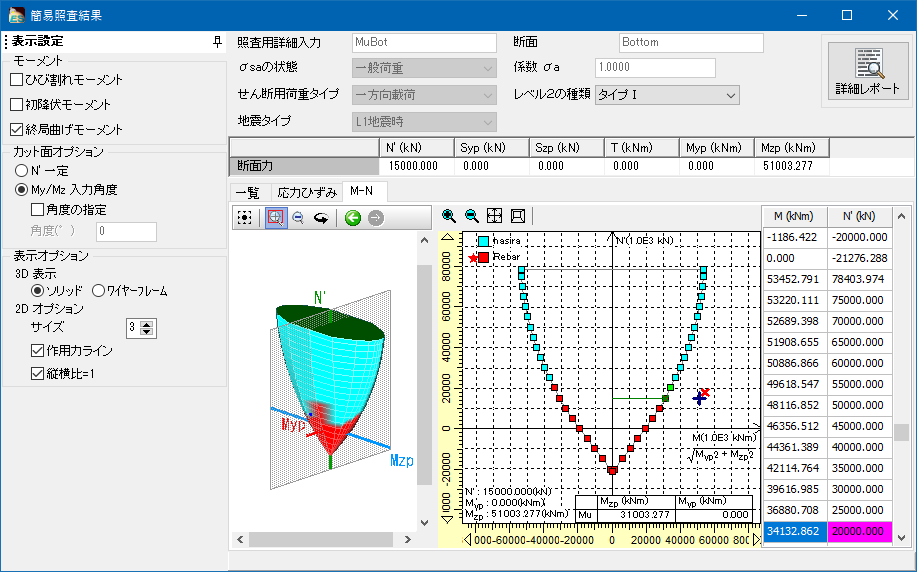
Task: Click the gray forward arrow icon
Action: [376, 218]
